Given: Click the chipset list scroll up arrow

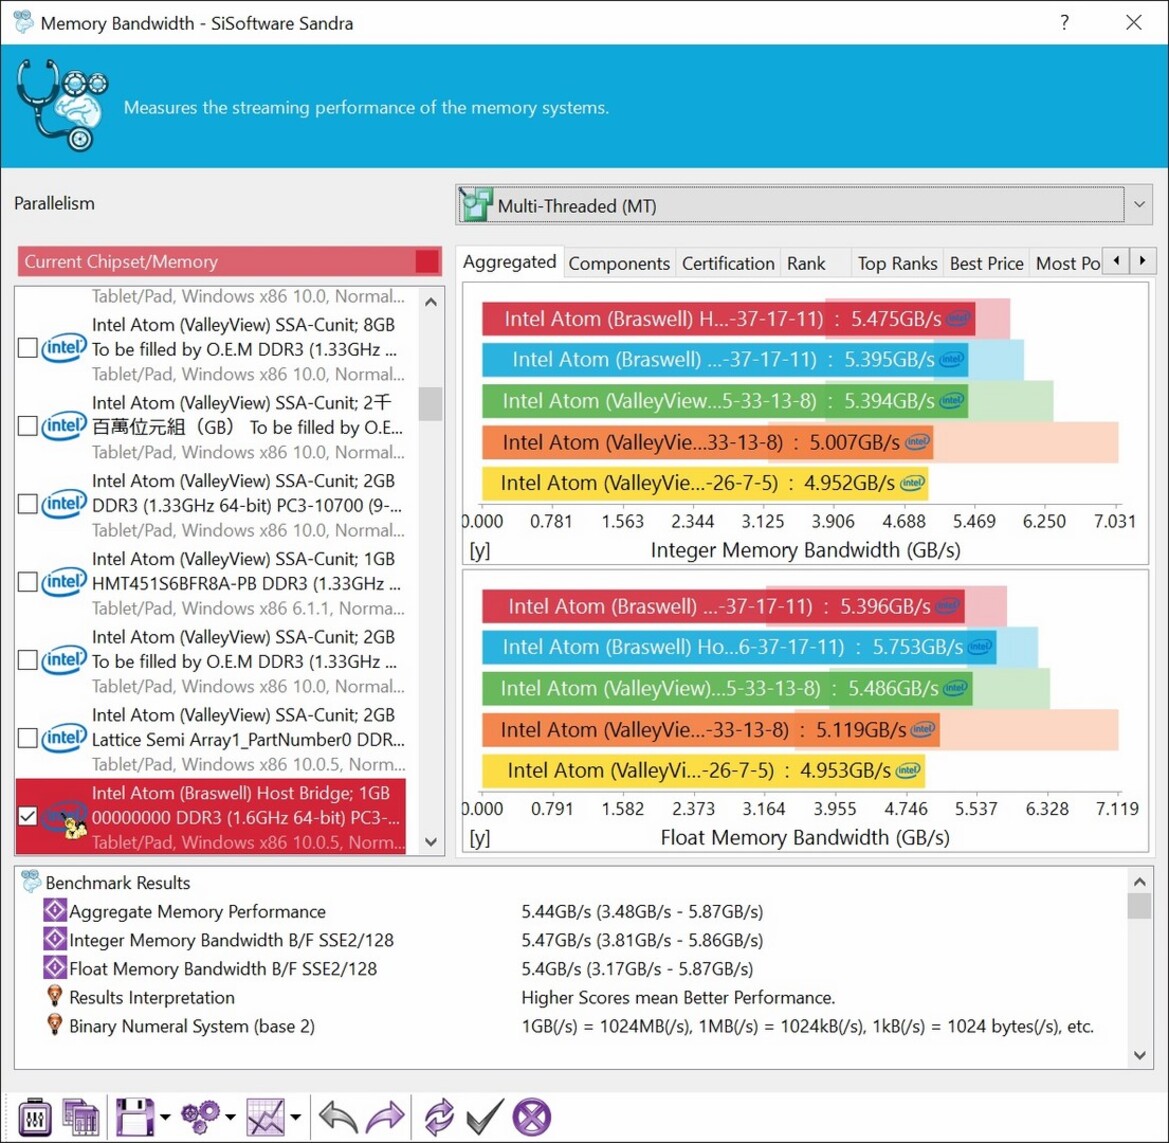Looking at the screenshot, I should coord(430,302).
